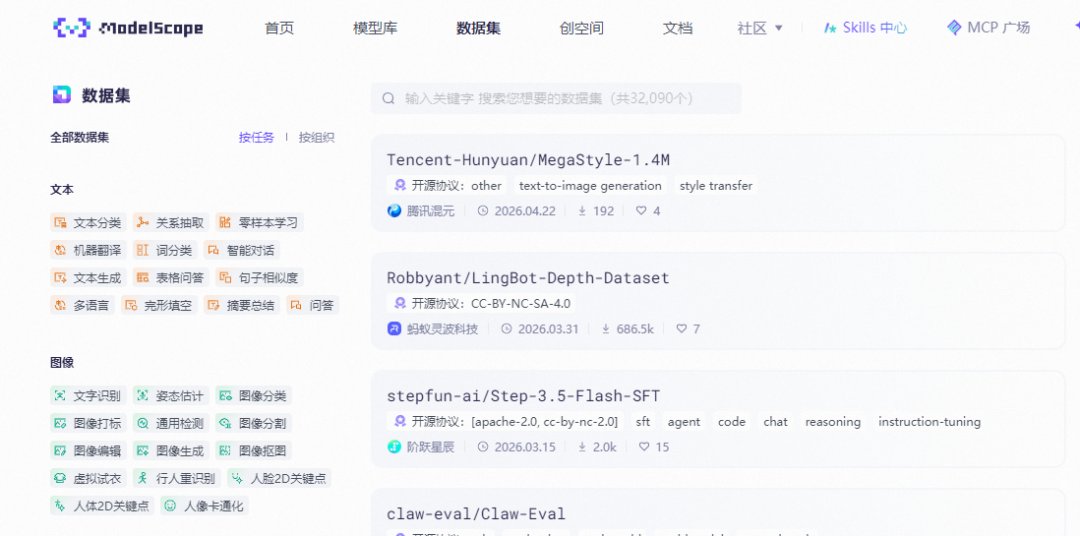The width and height of the screenshot is (1080, 536).
Task: Click the 姿态估计 tag icon
Action: (143, 395)
